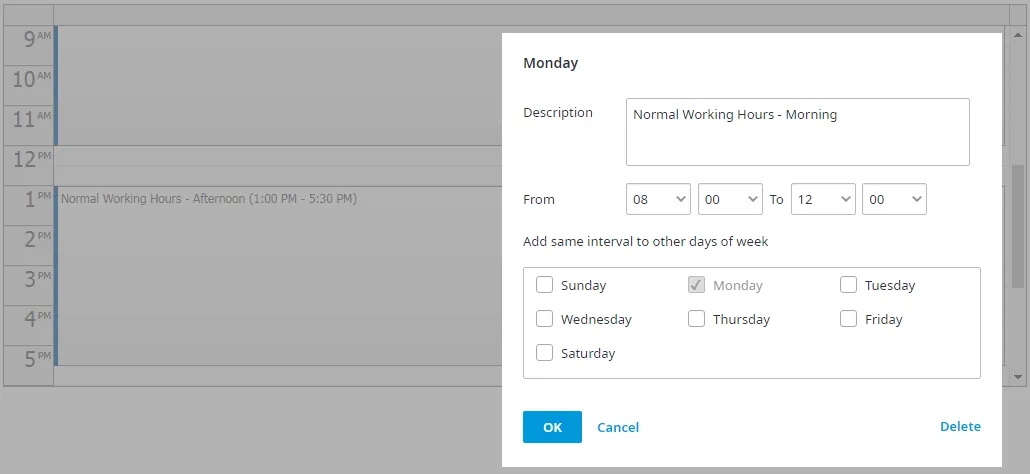Open the From minutes dropdown

tap(730, 199)
